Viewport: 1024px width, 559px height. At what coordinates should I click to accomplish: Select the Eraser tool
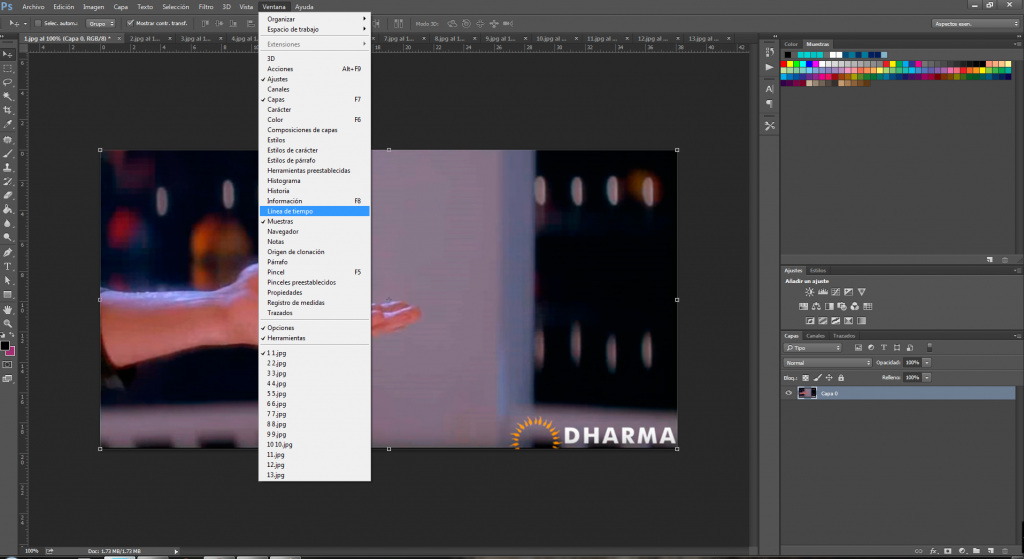pos(8,196)
